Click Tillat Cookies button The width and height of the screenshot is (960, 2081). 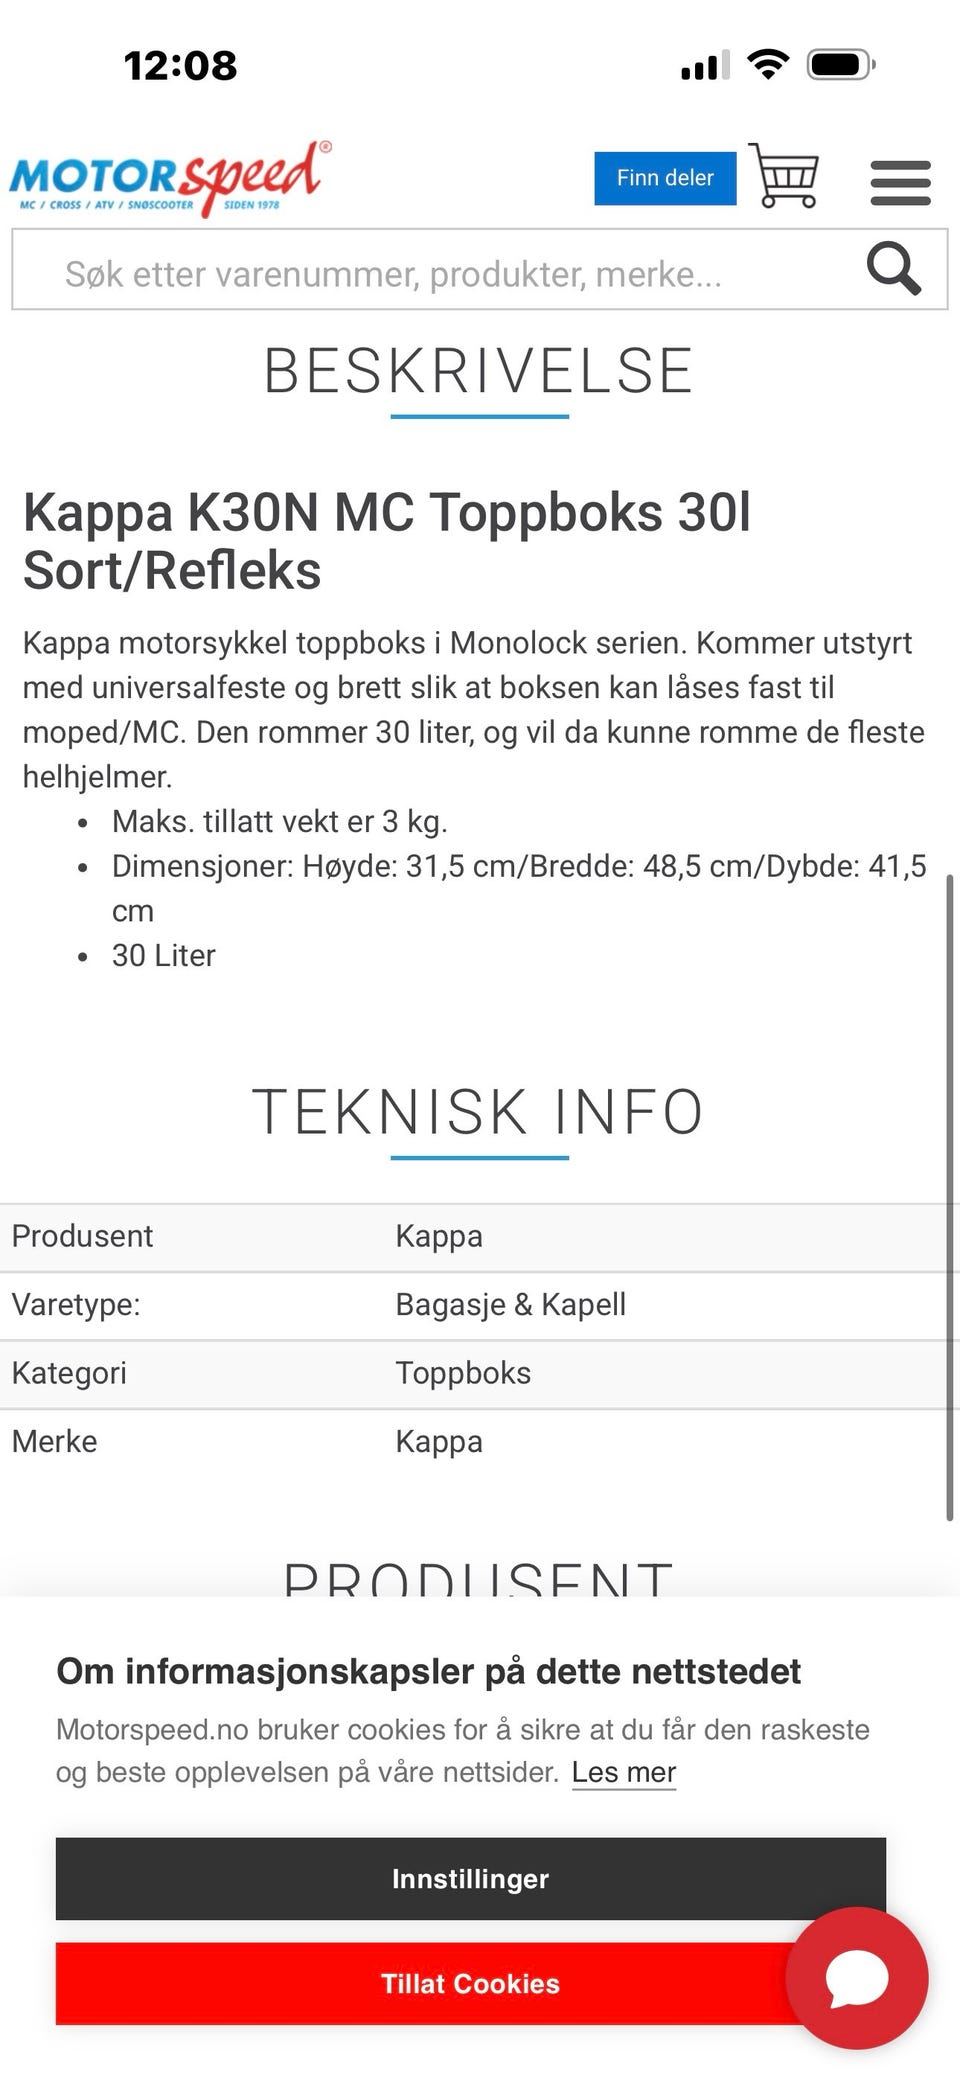(x=470, y=1984)
